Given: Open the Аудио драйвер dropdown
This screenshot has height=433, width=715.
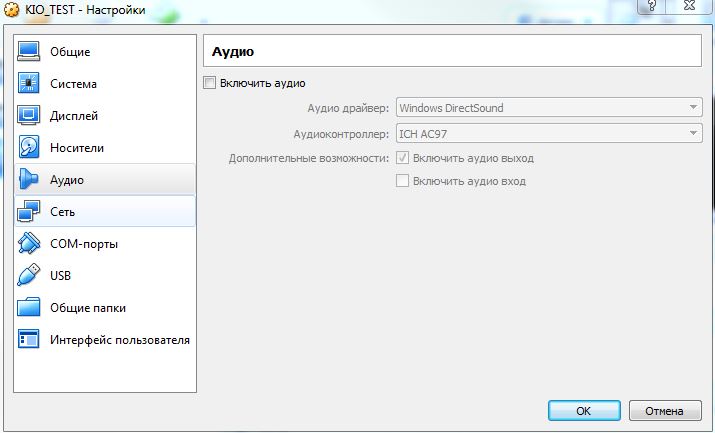Looking at the screenshot, I should (x=549, y=108).
